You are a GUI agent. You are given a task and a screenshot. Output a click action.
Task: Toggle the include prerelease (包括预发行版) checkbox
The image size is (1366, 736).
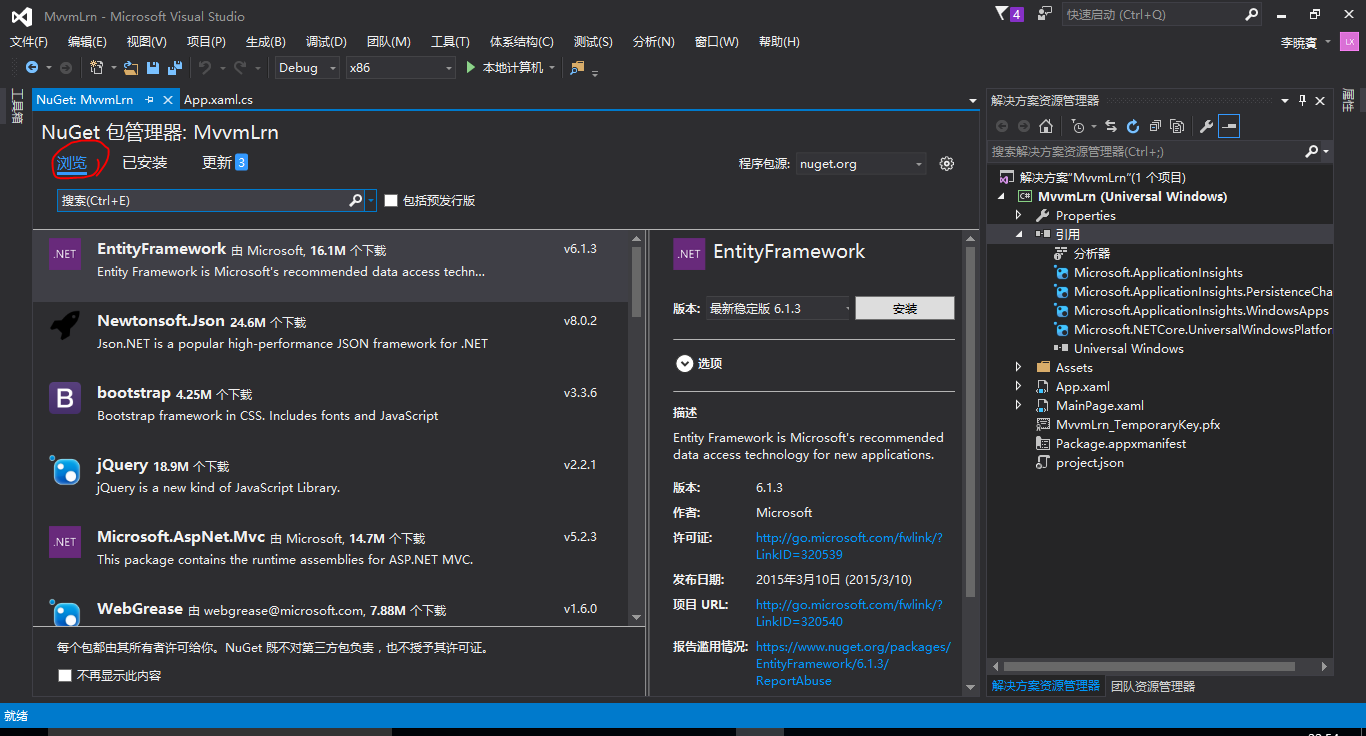coord(391,200)
